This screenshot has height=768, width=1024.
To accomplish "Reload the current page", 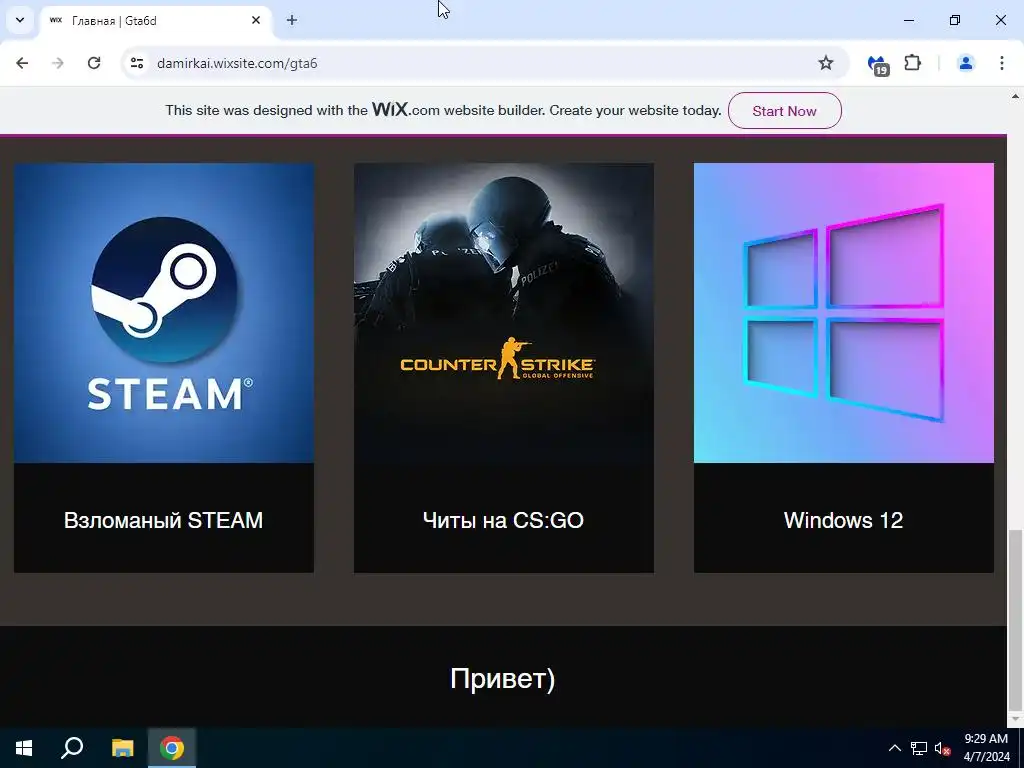I will (94, 63).
